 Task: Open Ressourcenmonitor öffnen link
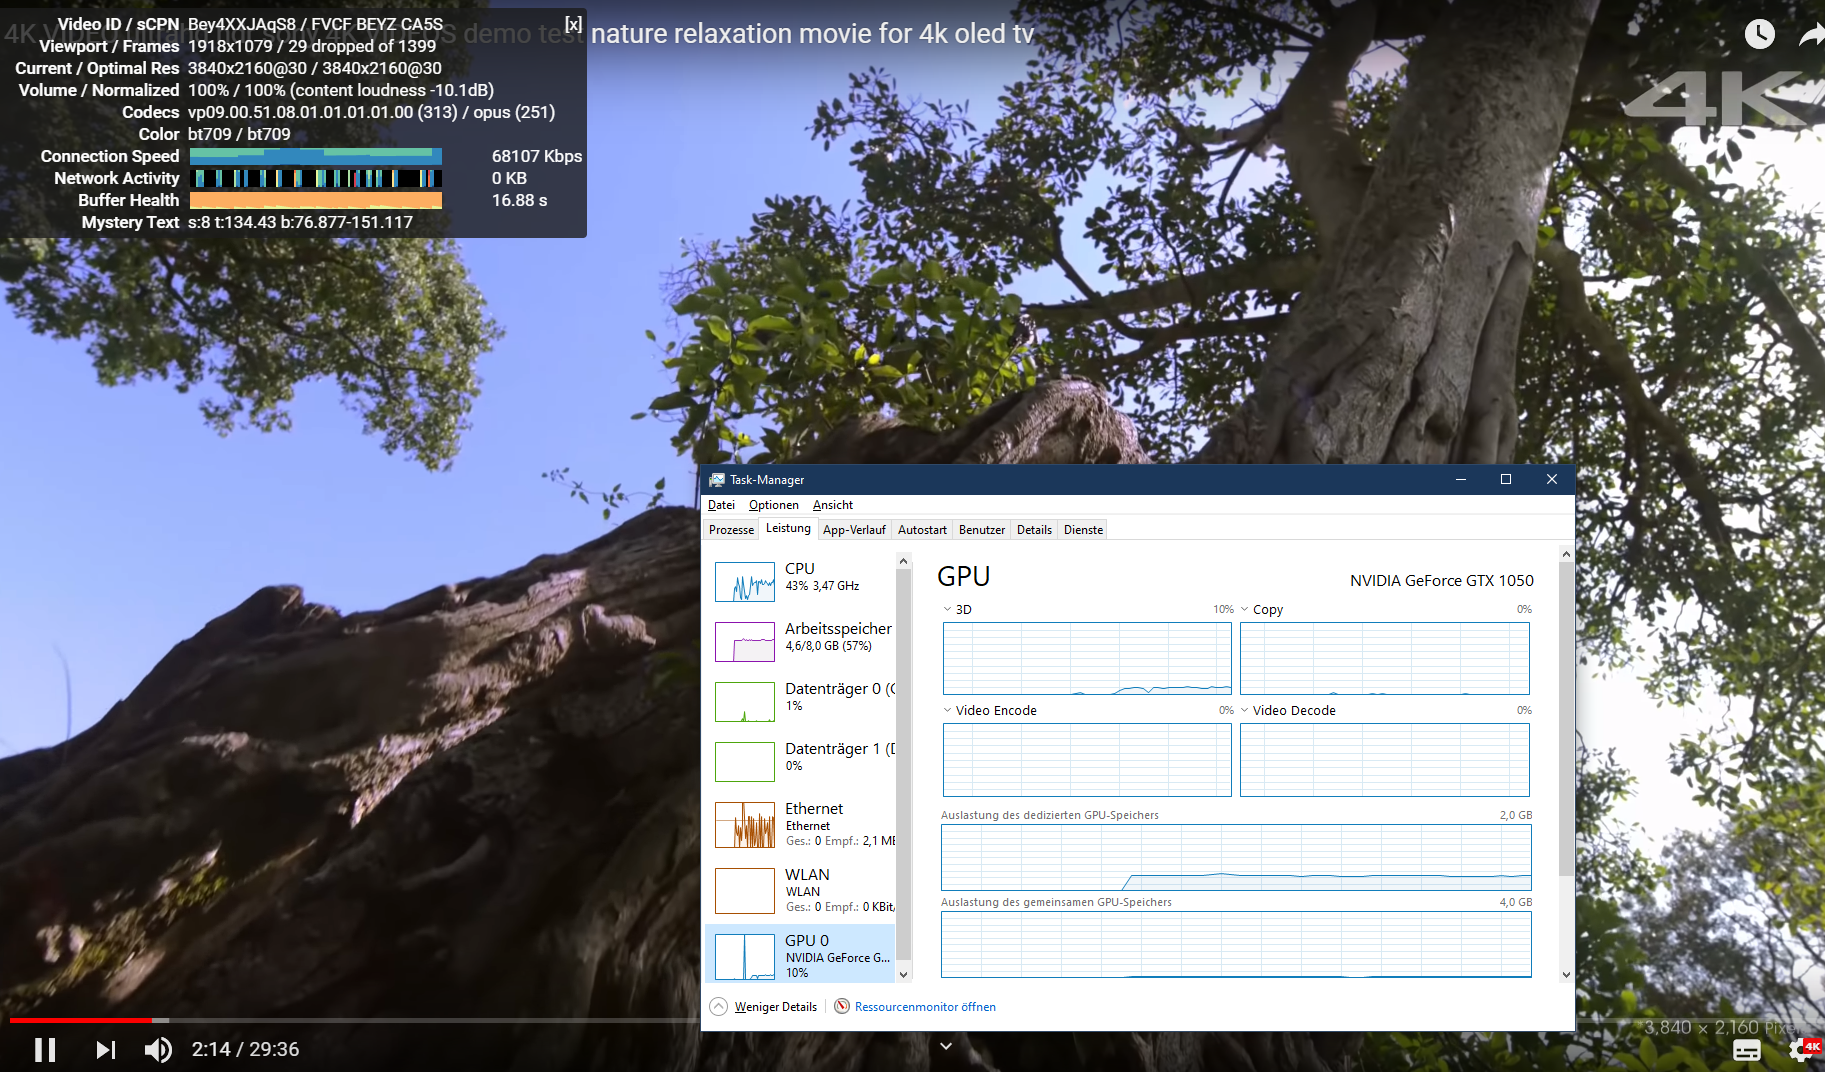tap(924, 1007)
